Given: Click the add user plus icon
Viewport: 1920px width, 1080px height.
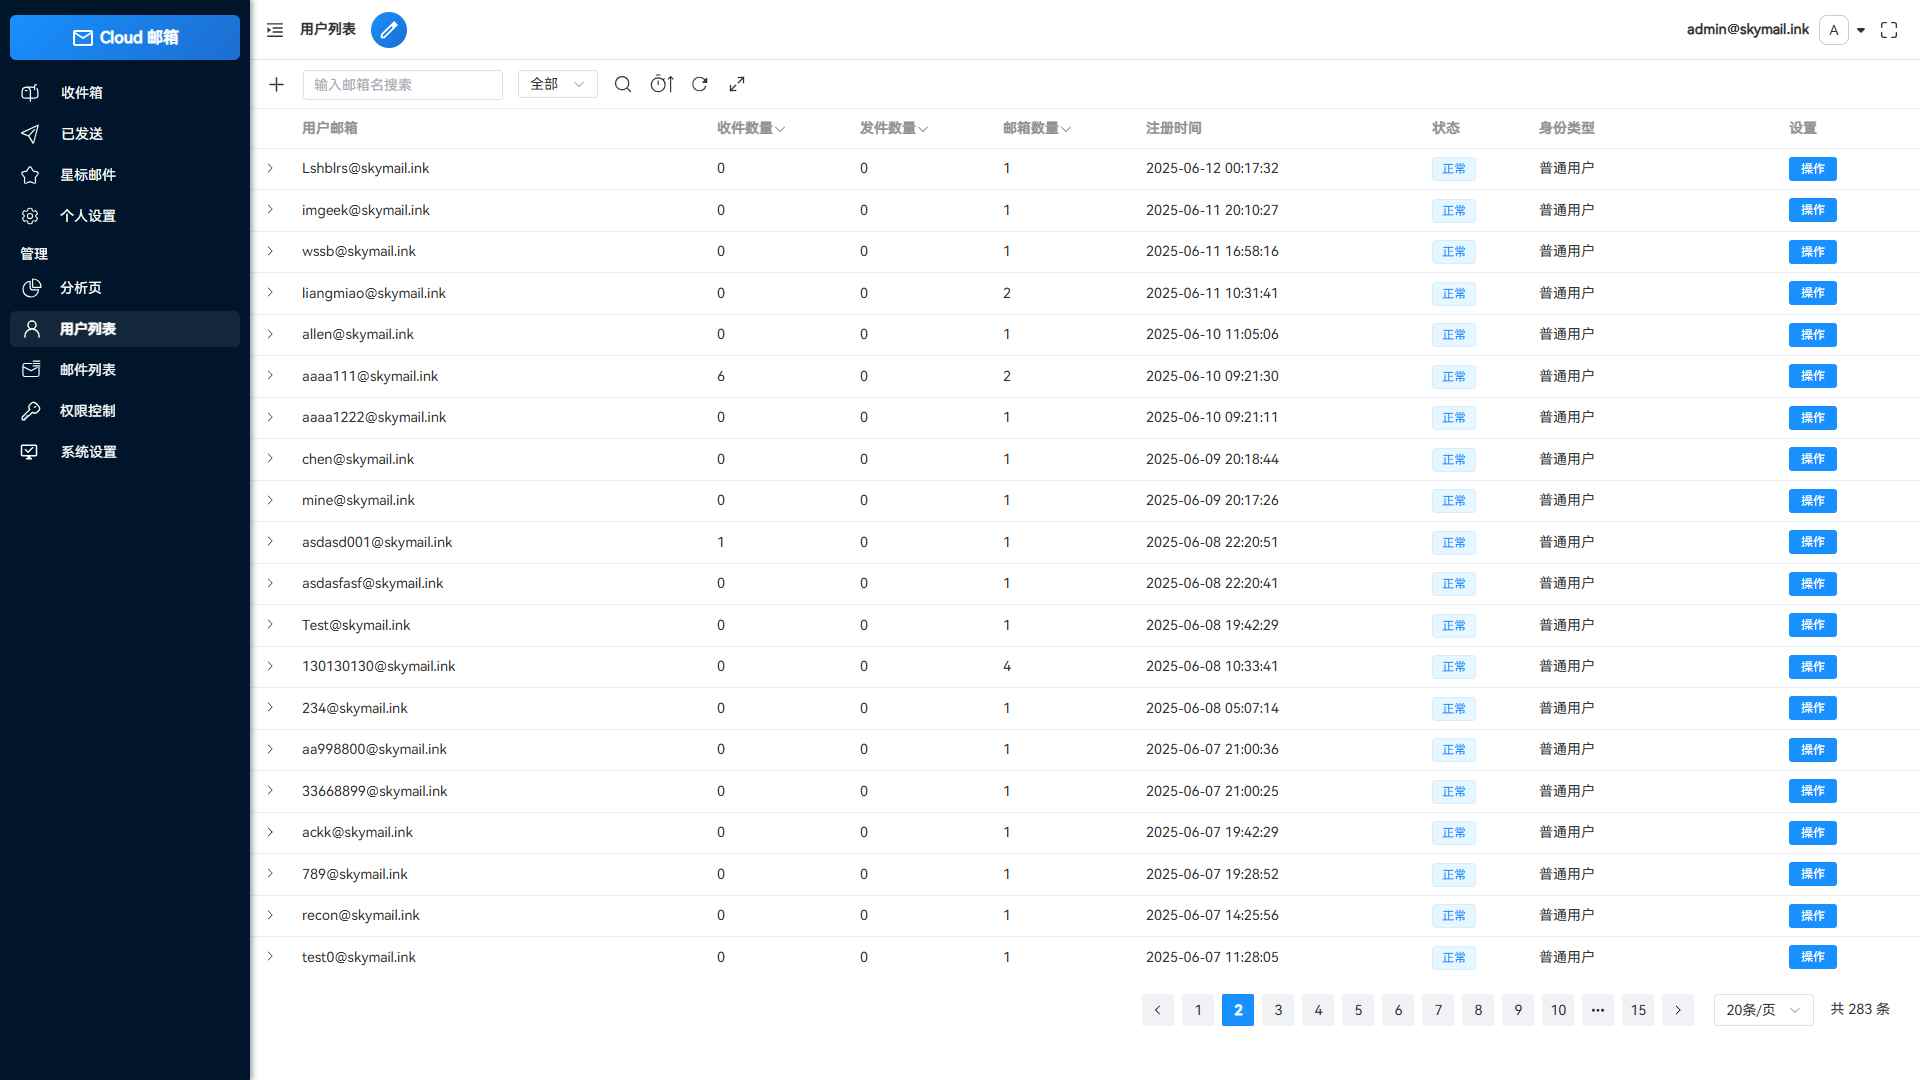Looking at the screenshot, I should click(x=276, y=84).
